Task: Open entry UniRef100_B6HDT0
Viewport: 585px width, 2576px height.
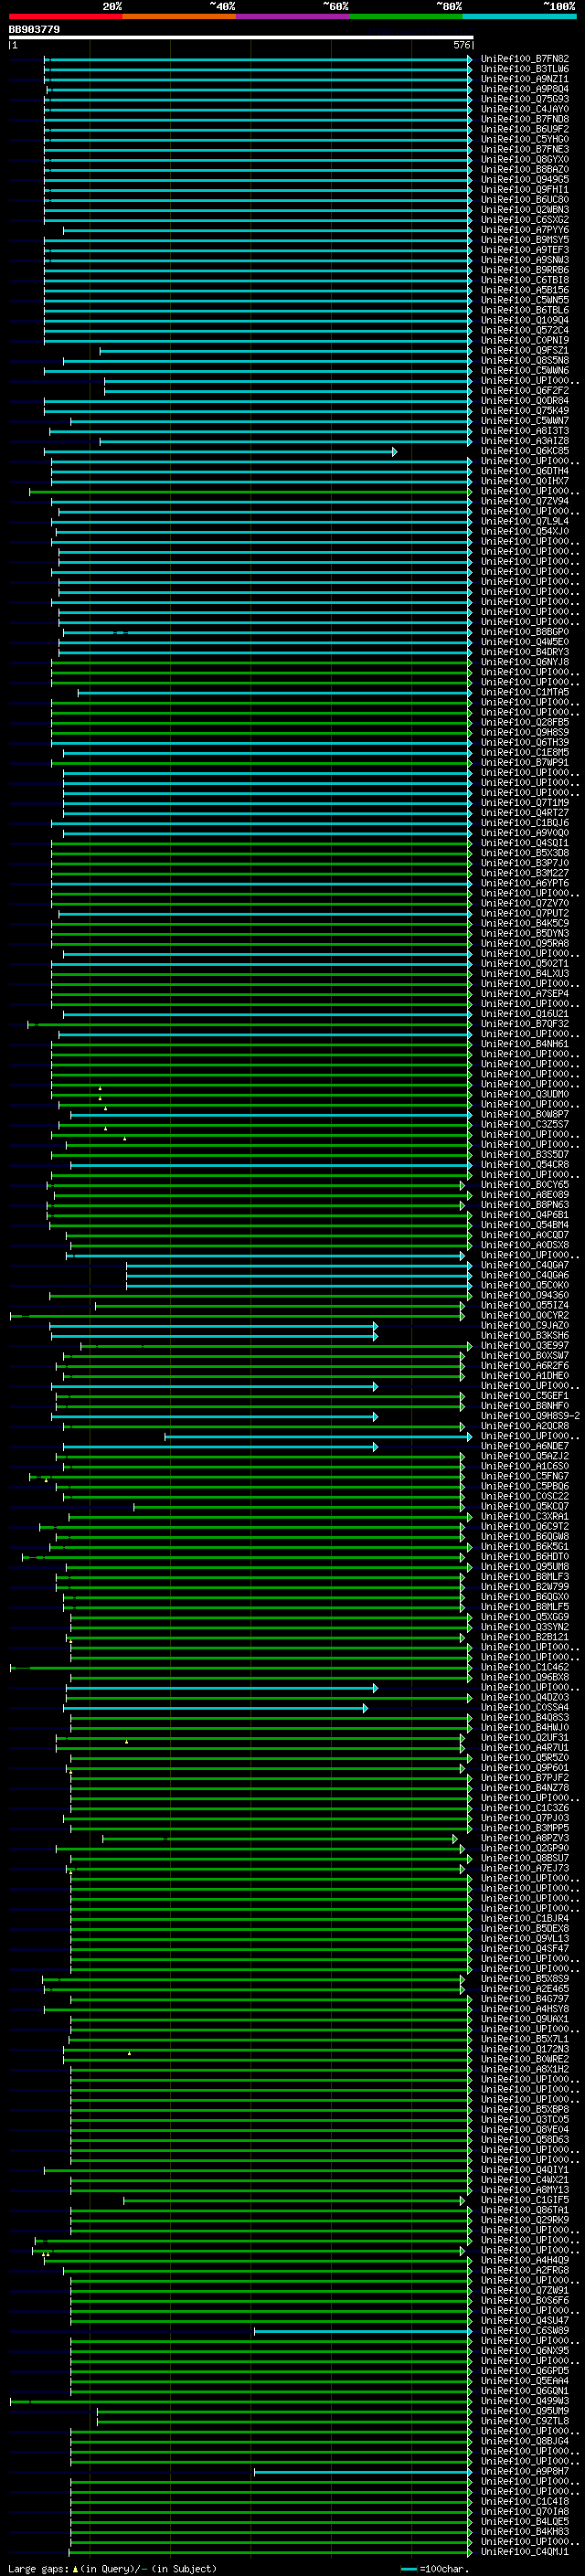Action: (x=525, y=1557)
